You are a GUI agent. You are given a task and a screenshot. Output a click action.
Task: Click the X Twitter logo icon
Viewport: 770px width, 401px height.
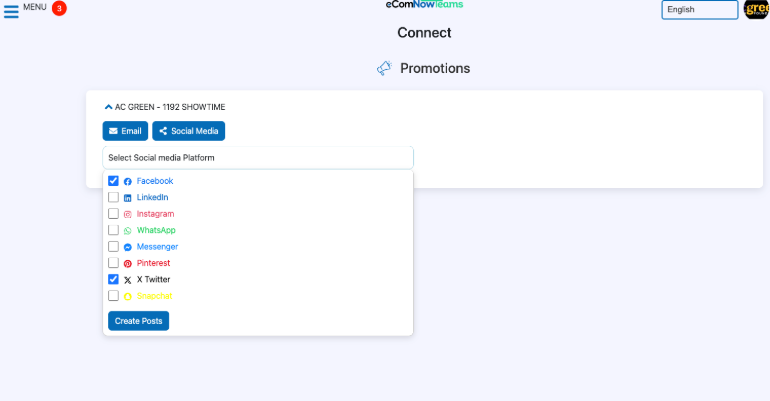(x=128, y=280)
